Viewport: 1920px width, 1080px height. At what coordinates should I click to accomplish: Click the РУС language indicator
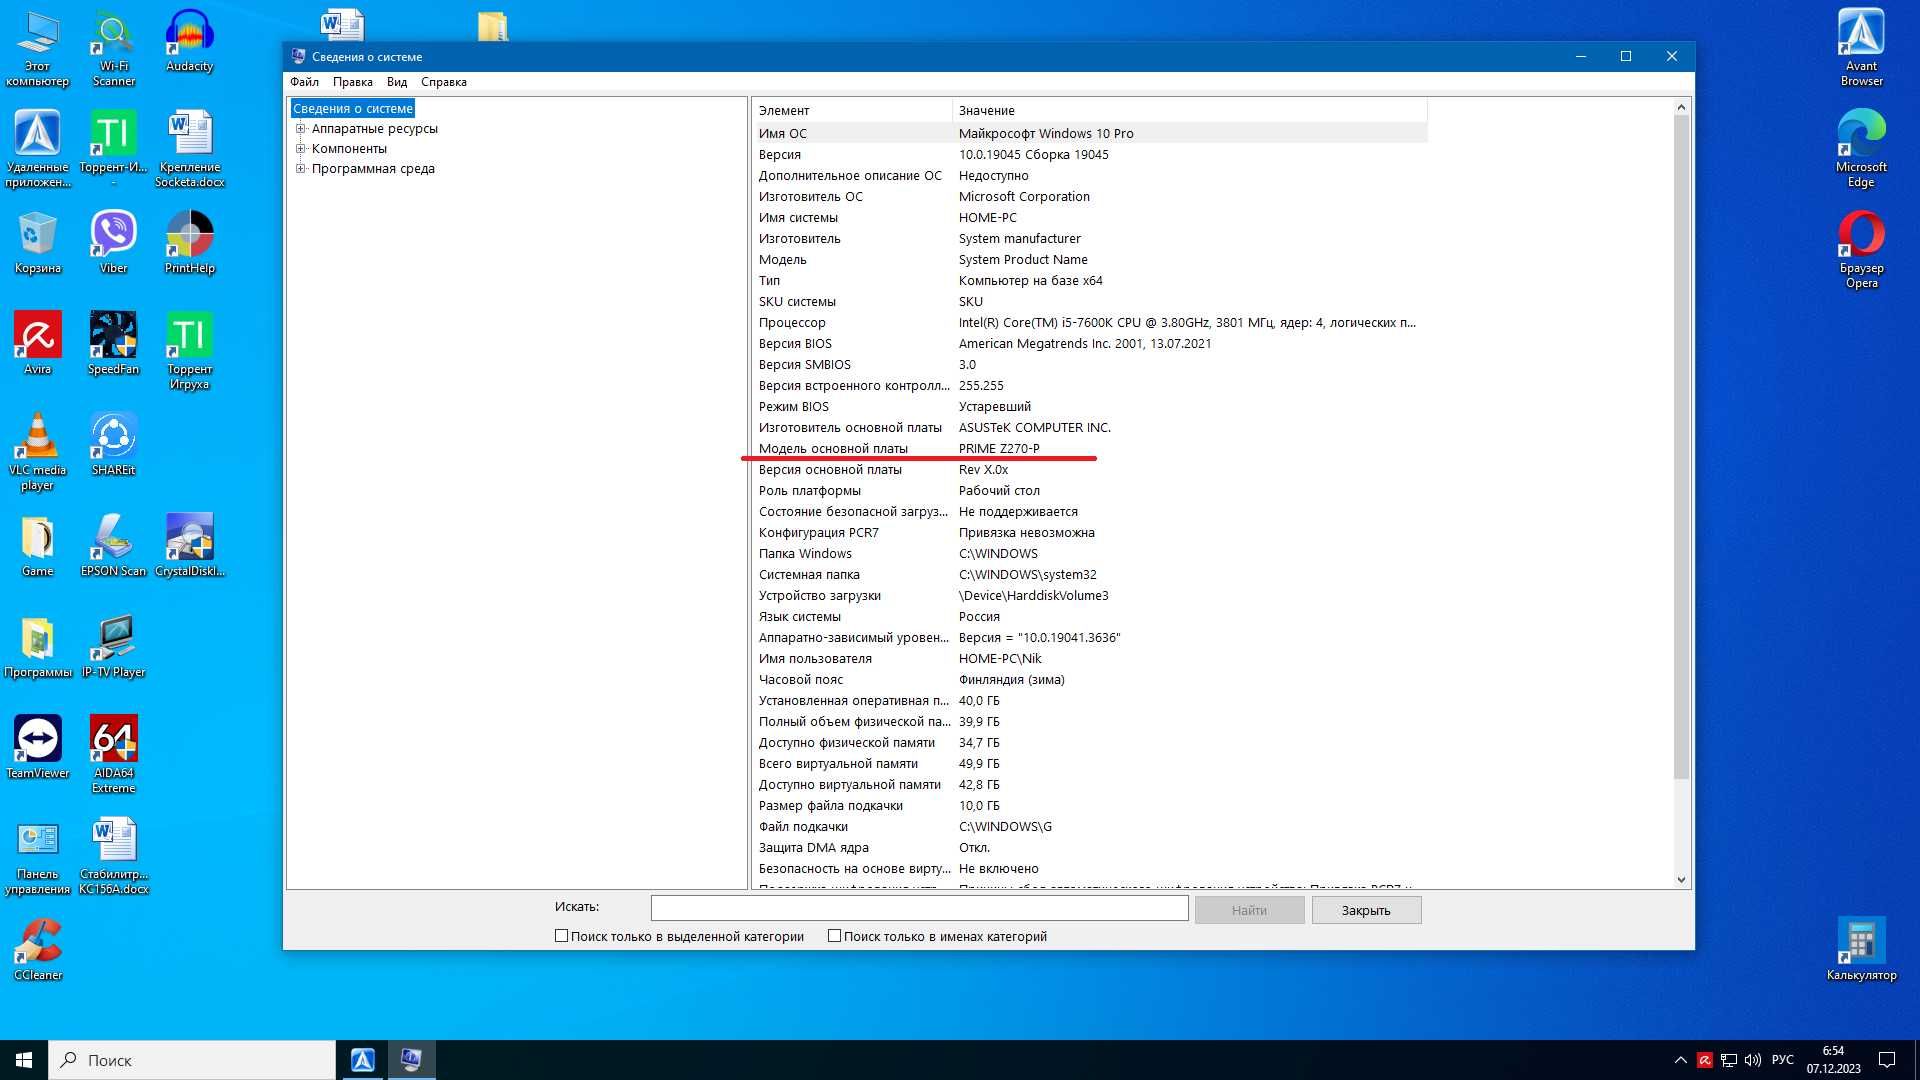pyautogui.click(x=1782, y=1060)
